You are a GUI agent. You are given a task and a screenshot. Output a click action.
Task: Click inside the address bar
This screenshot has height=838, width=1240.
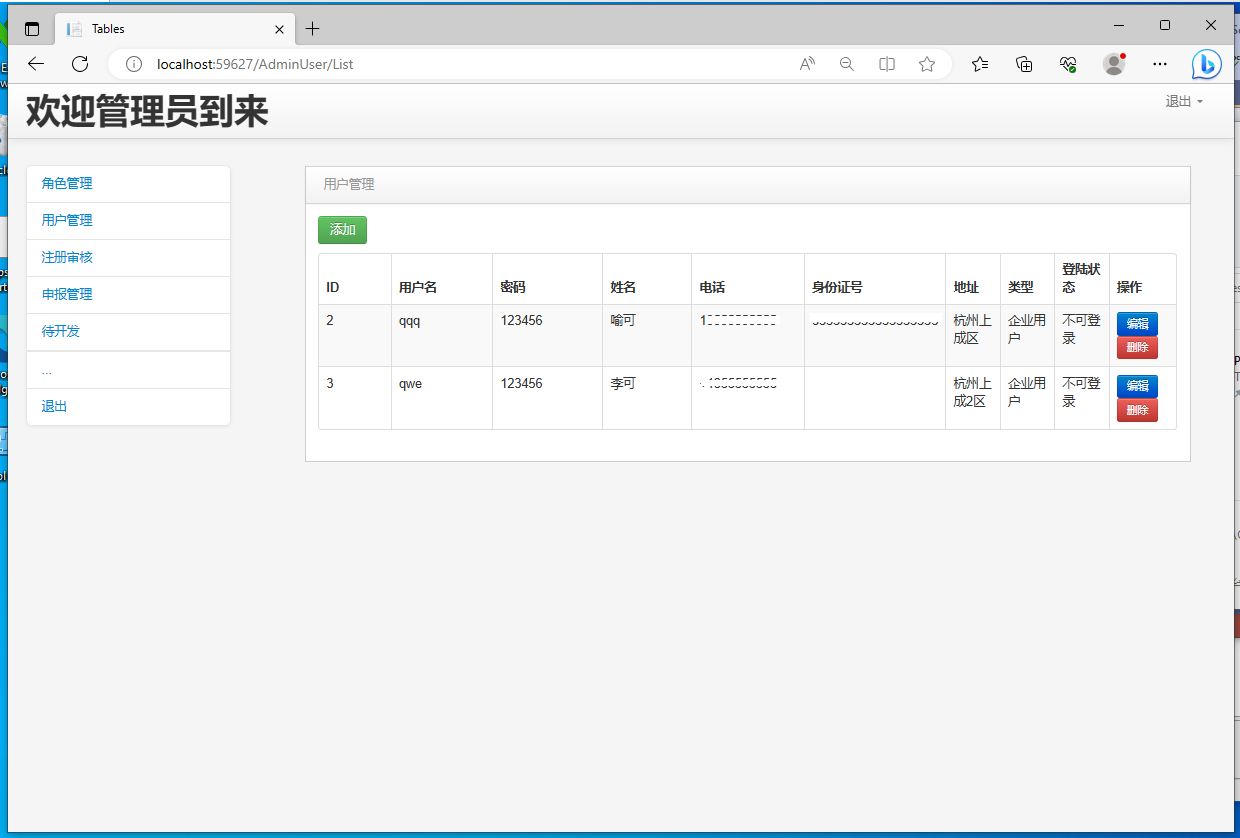[x=450, y=64]
